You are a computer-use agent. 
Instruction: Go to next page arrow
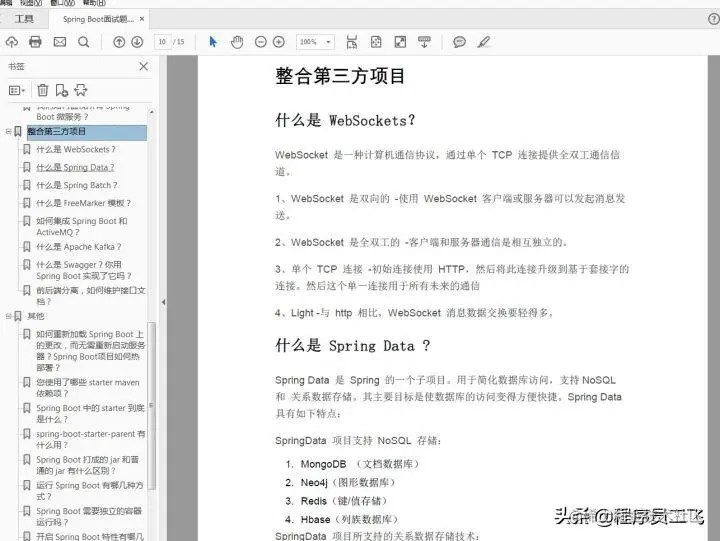click(137, 42)
